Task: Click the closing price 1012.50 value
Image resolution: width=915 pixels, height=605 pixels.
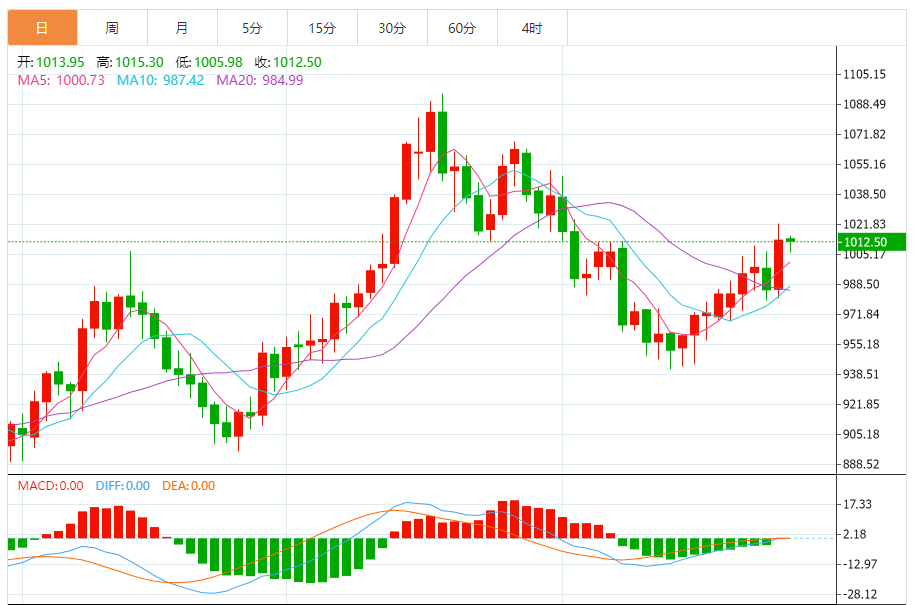Action: 297,62
